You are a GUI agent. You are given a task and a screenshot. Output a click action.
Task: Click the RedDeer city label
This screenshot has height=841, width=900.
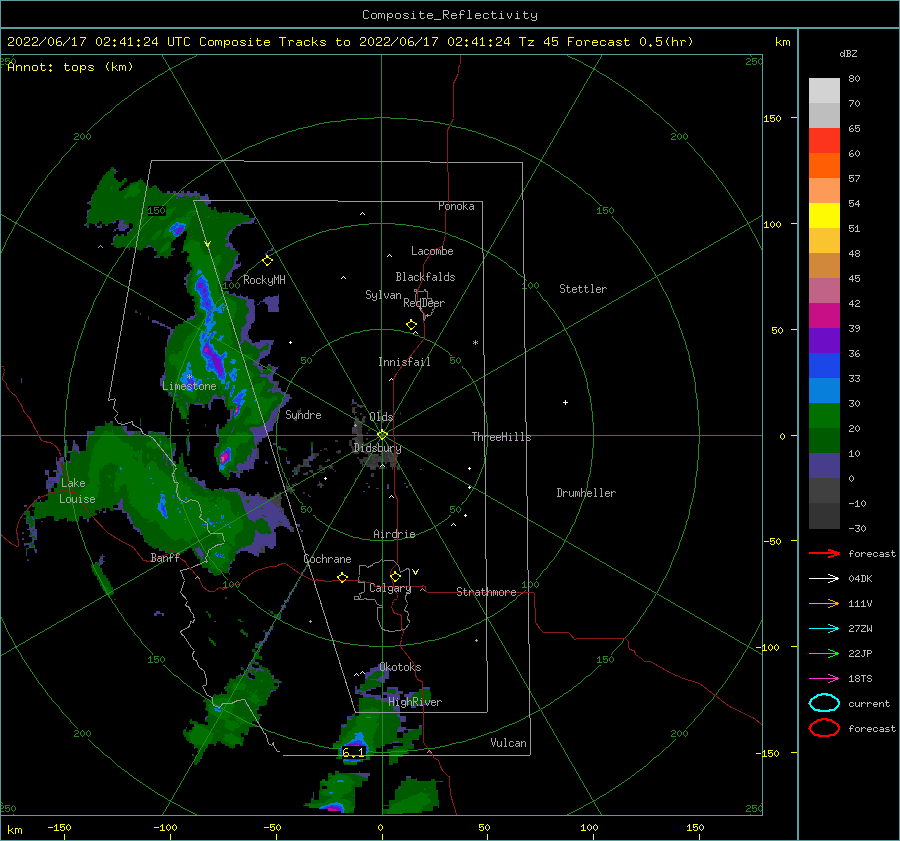[x=424, y=303]
